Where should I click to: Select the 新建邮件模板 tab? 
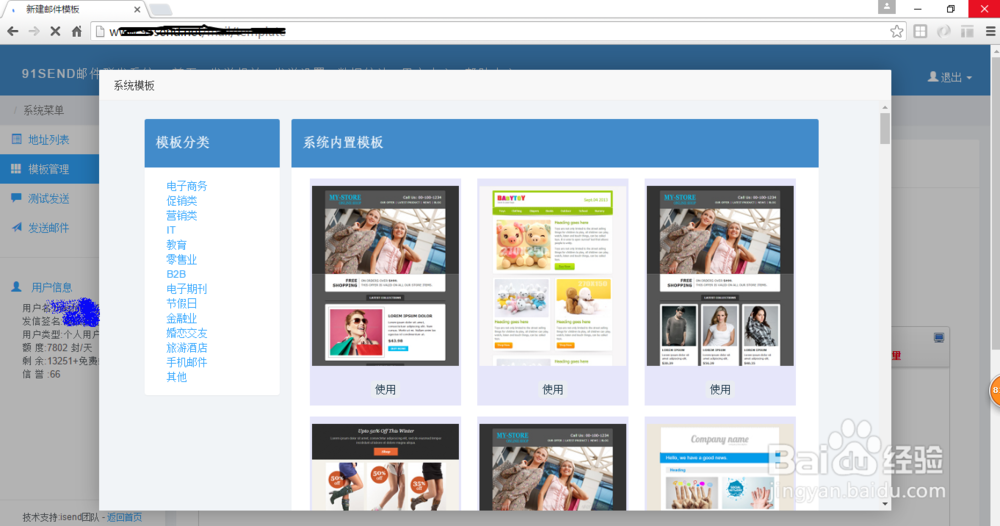75,10
